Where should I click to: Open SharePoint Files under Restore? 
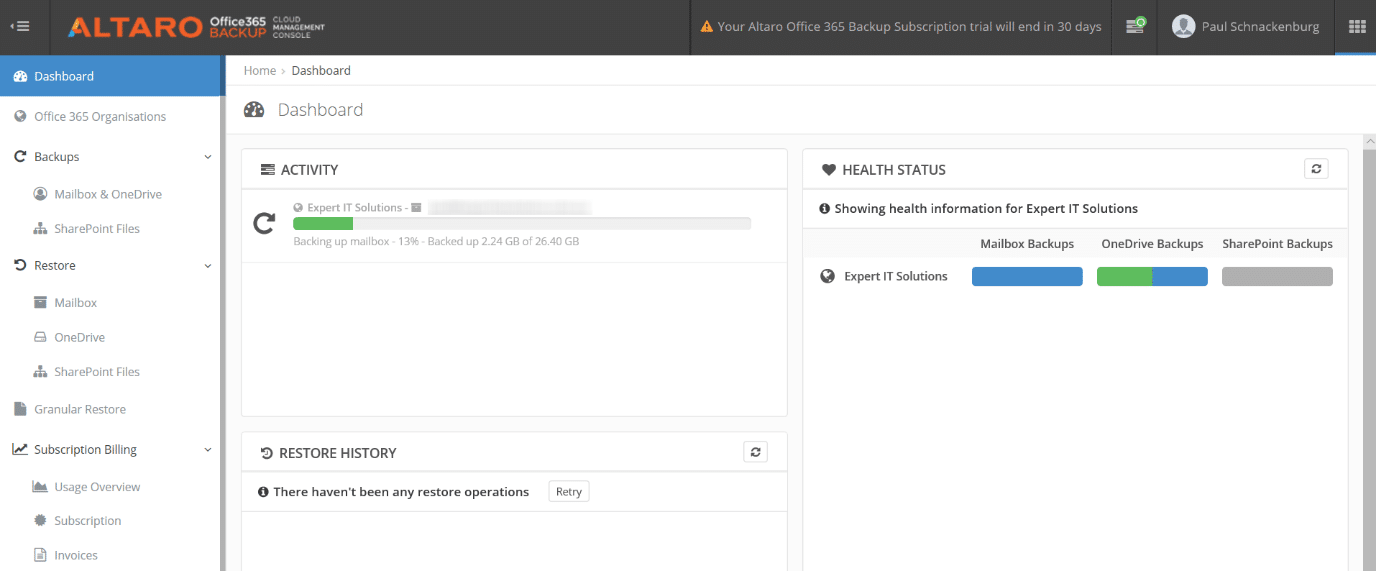click(97, 372)
